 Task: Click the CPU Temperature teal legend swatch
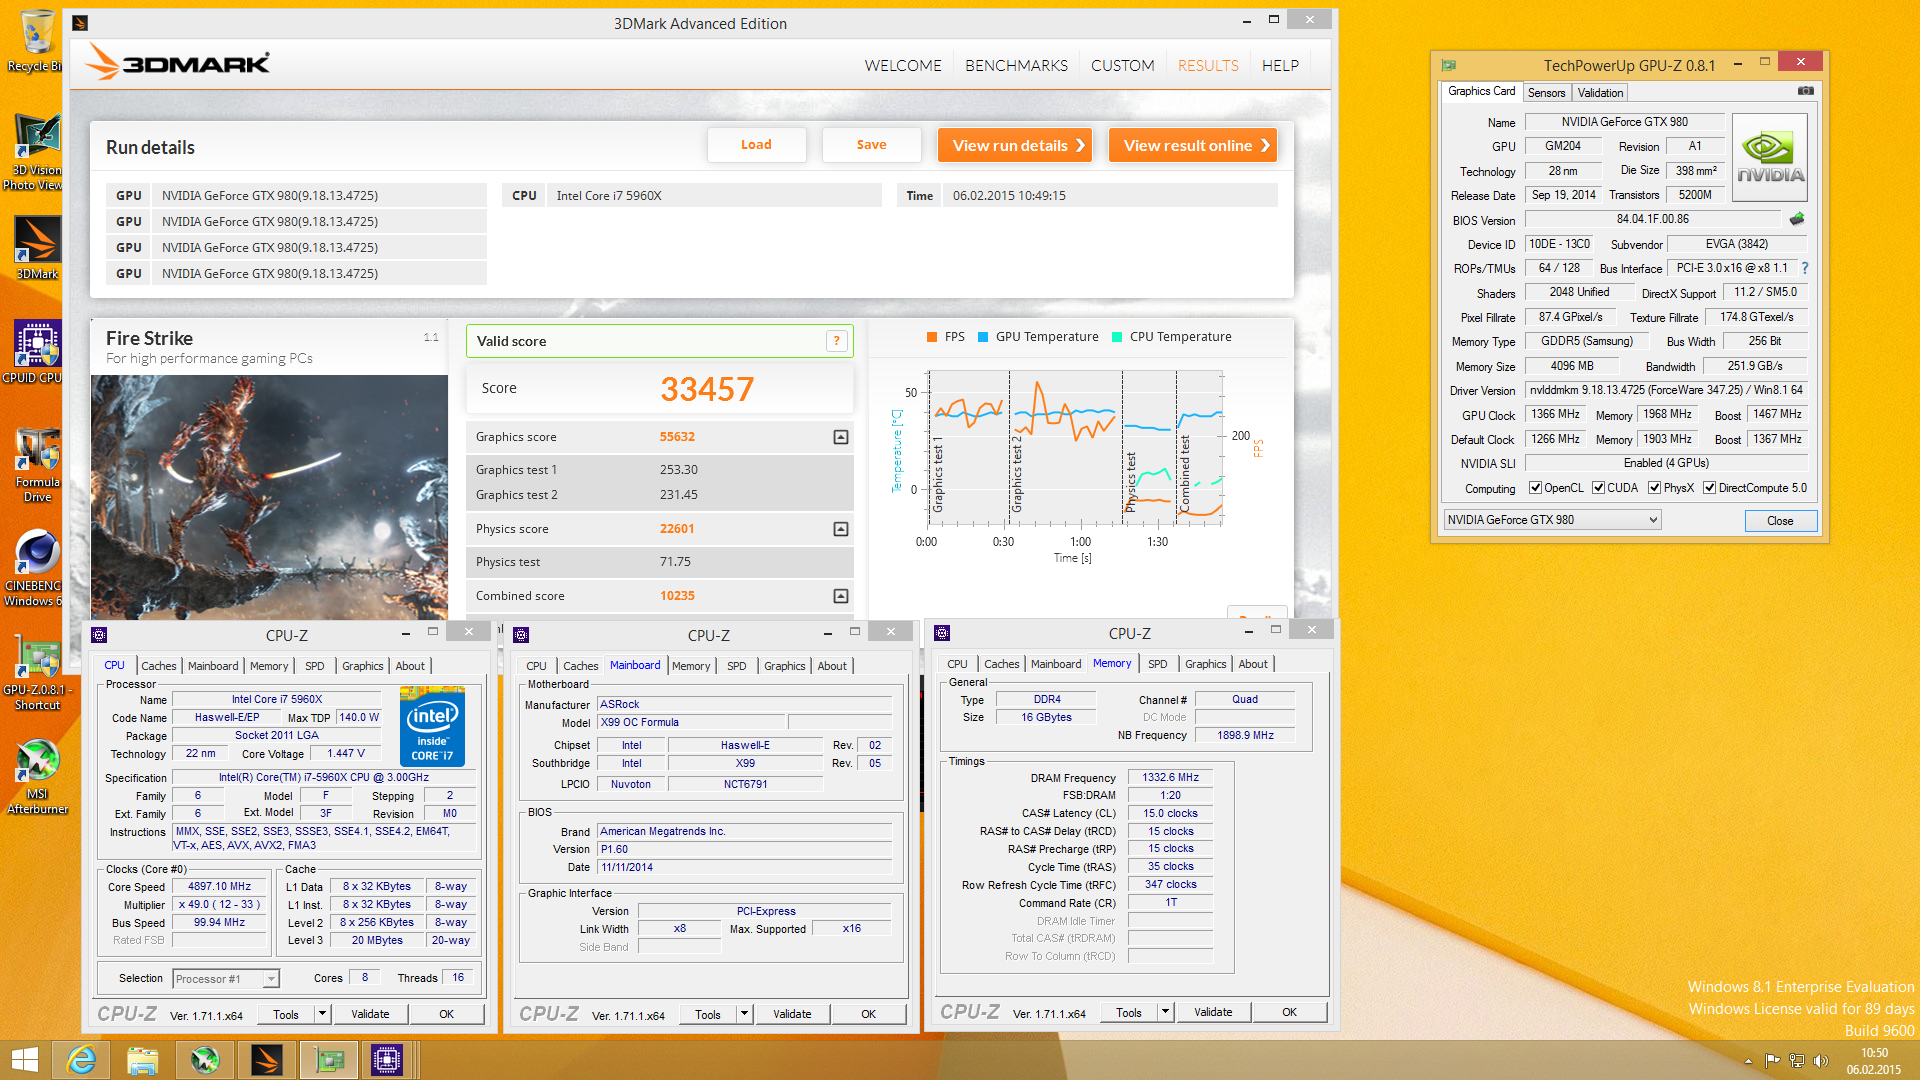[x=1117, y=337]
